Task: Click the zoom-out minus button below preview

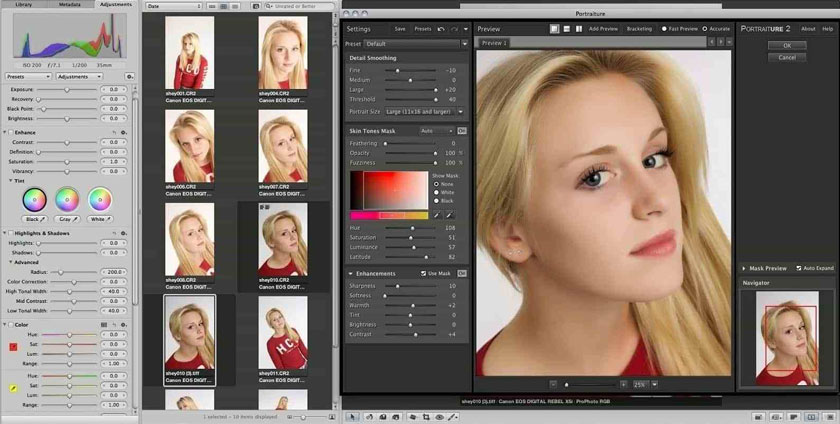Action: pyautogui.click(x=553, y=383)
